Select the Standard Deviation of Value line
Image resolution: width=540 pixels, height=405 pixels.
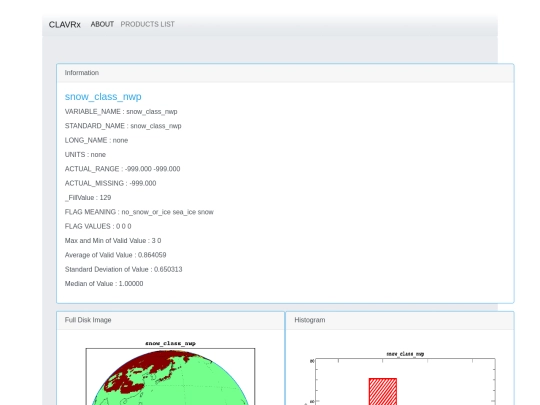click(123, 269)
